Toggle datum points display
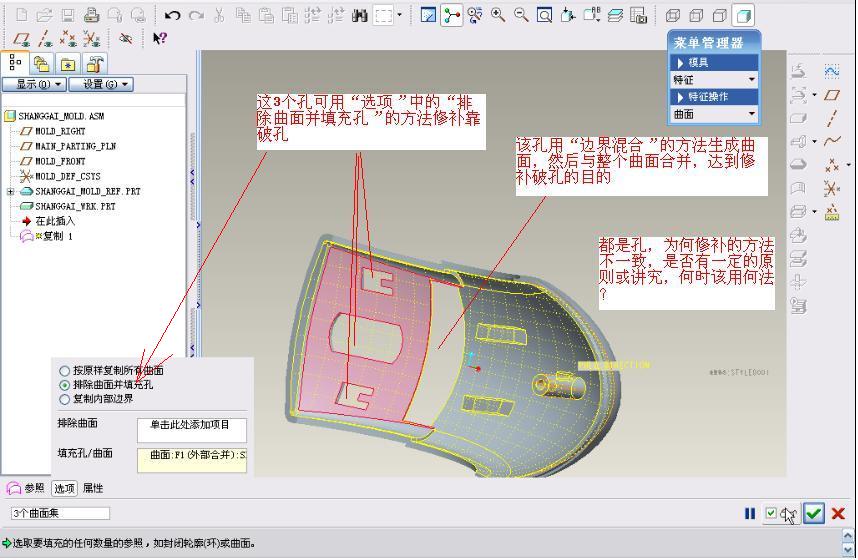 (68, 39)
